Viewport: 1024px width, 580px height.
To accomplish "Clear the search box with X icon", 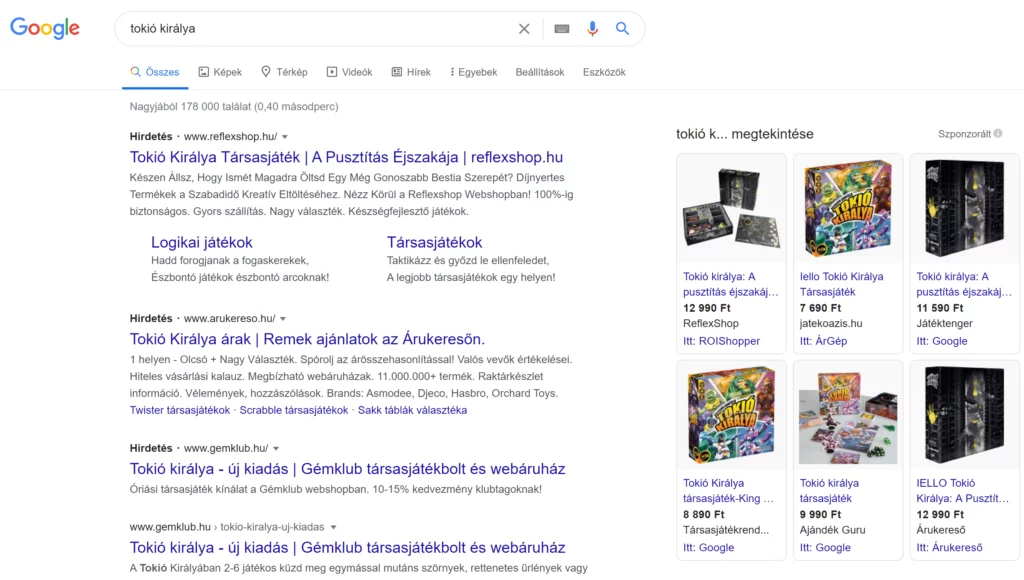I will (x=524, y=29).
